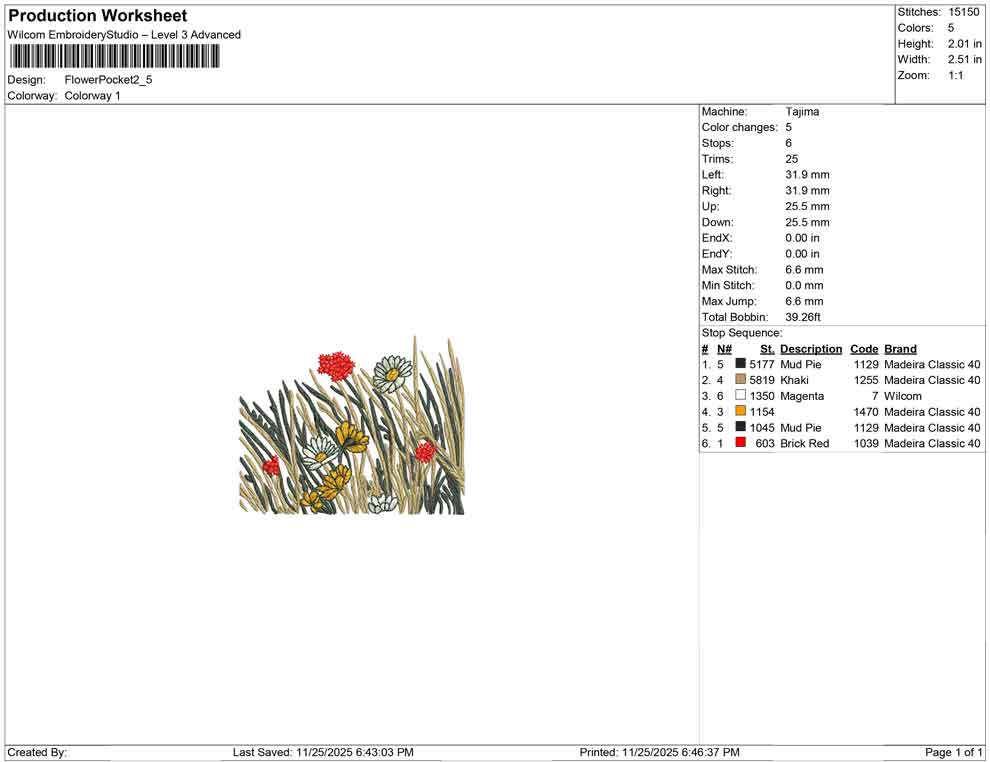
Task: Click the Left value 31.9 mm
Action: tap(808, 175)
